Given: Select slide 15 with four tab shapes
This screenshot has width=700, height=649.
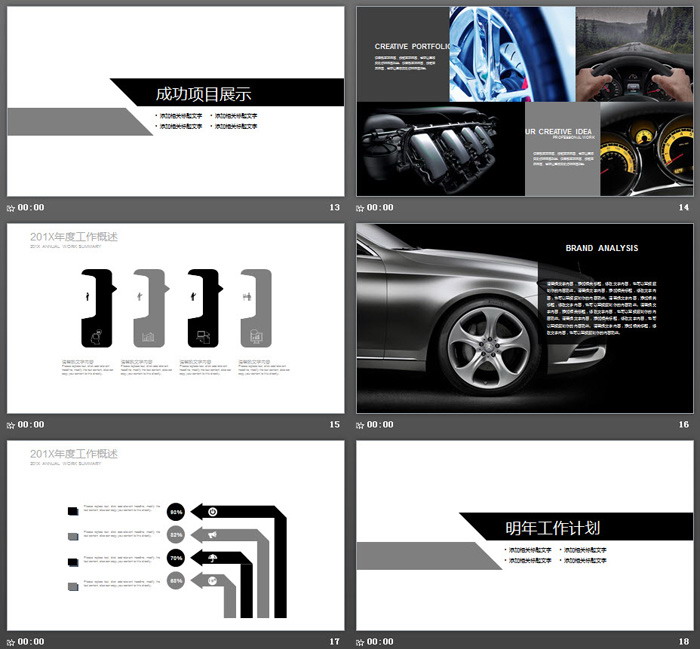Looking at the screenshot, I should click(x=175, y=318).
